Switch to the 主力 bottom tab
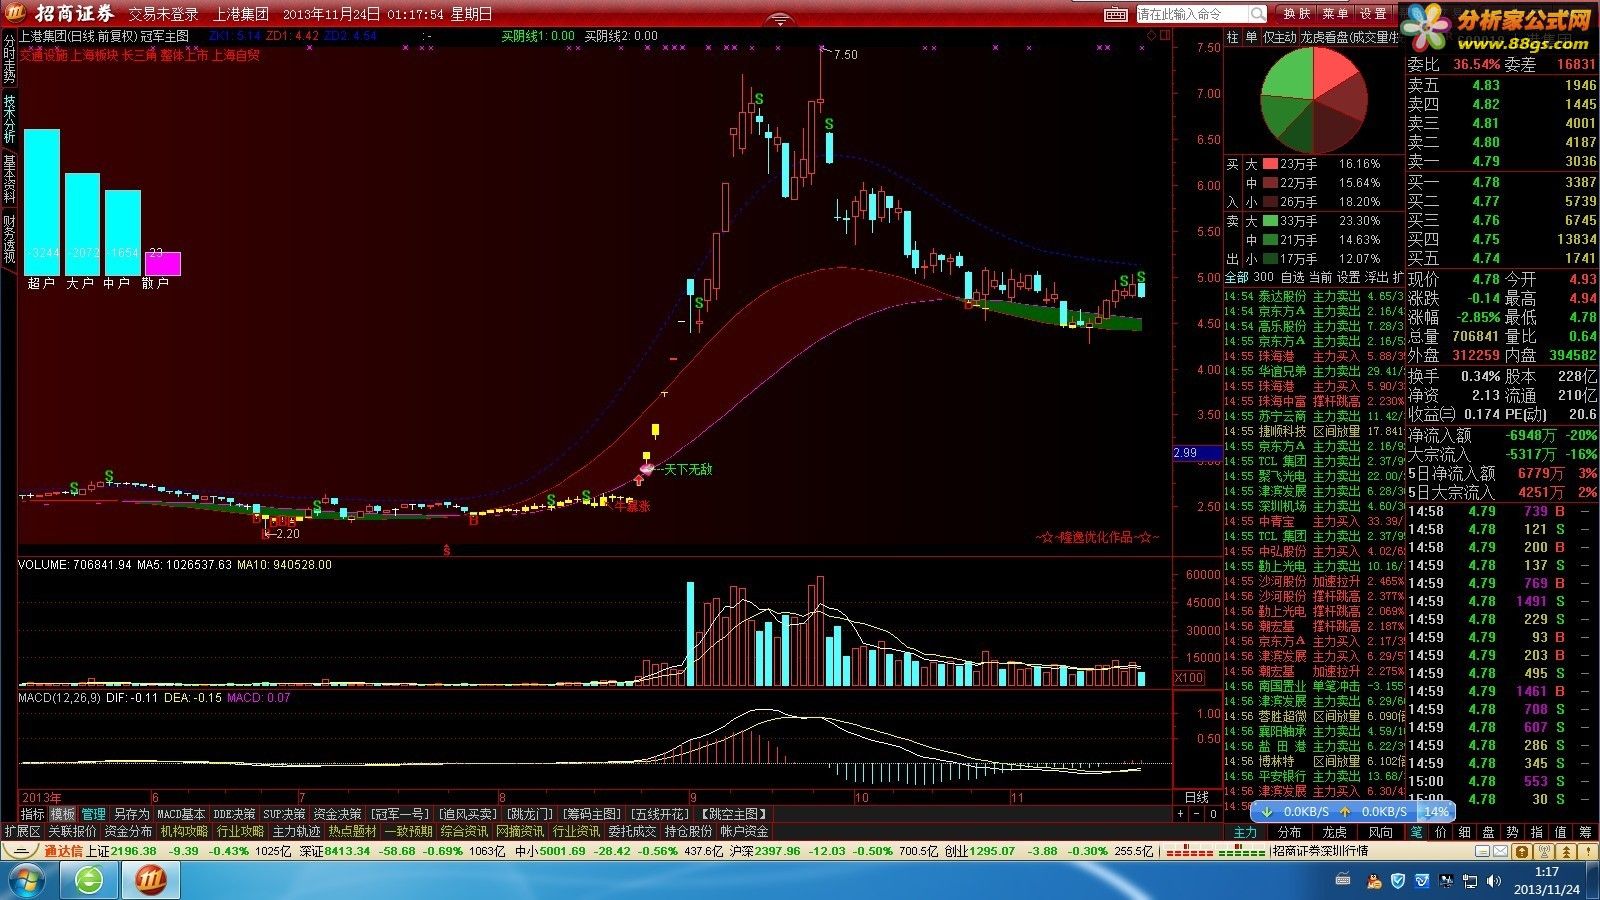Image resolution: width=1600 pixels, height=900 pixels. coord(1245,832)
